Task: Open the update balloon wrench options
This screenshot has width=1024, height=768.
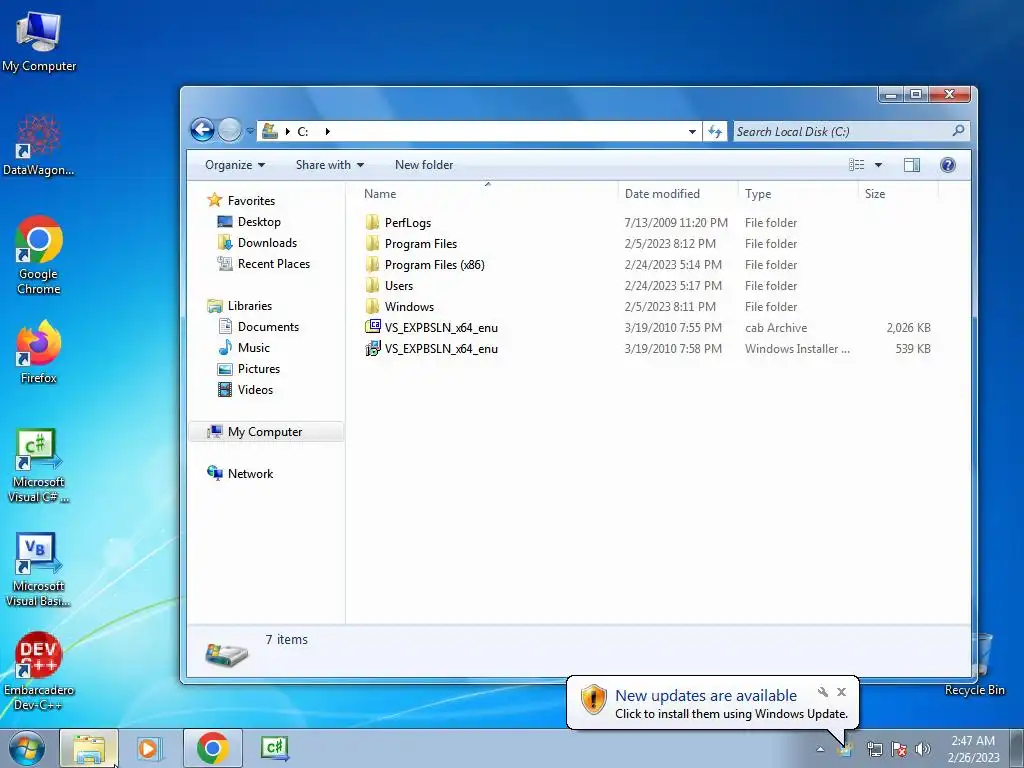Action: [823, 692]
